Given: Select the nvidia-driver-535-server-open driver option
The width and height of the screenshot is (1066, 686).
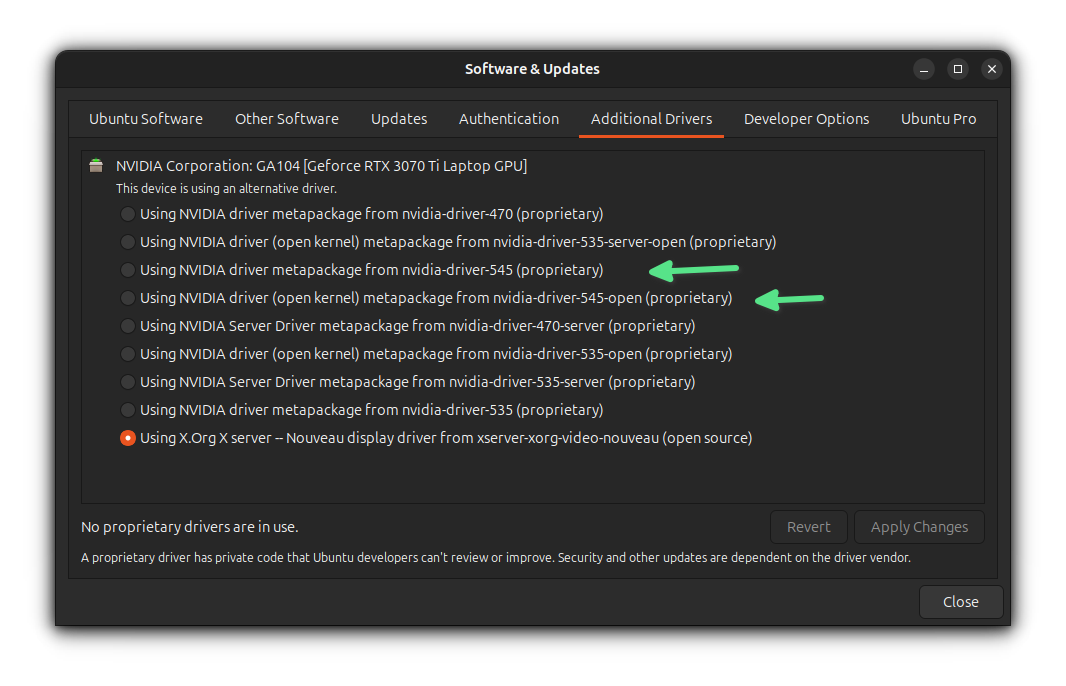Looking at the screenshot, I should 127,241.
